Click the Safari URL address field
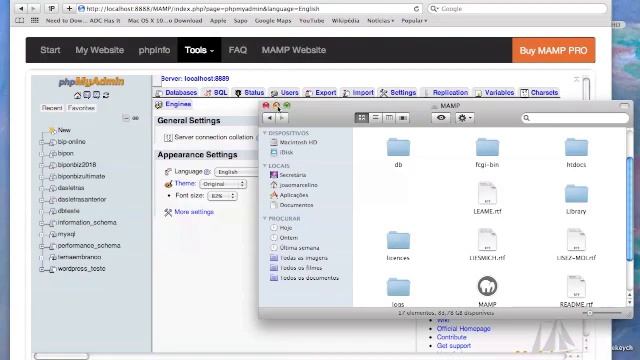Image resolution: width=640 pixels, height=360 pixels. pyautogui.click(x=249, y=9)
